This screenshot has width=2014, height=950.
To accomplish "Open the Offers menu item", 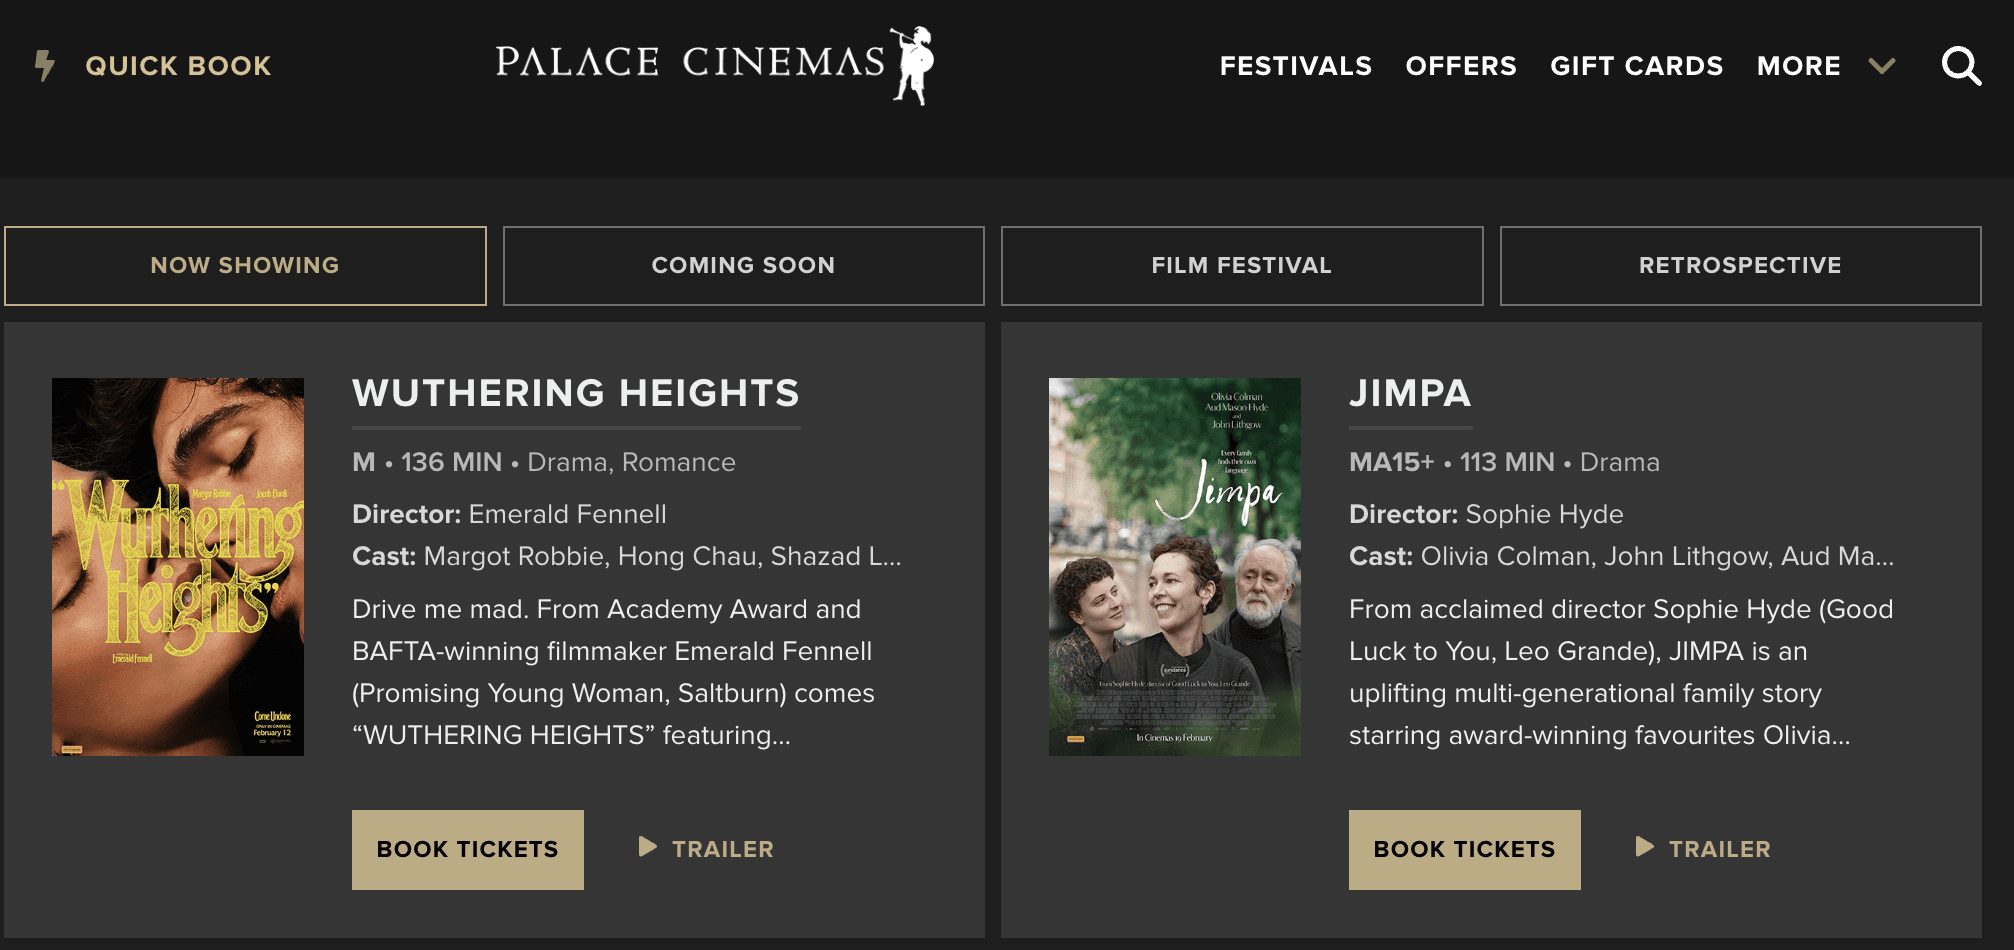I will pyautogui.click(x=1461, y=66).
